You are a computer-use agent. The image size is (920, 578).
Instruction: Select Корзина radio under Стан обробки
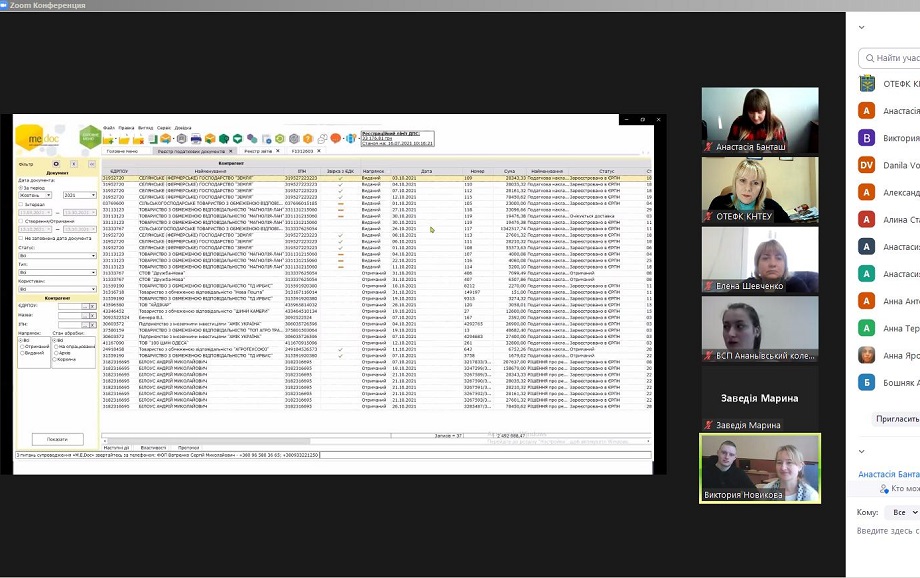click(x=54, y=359)
